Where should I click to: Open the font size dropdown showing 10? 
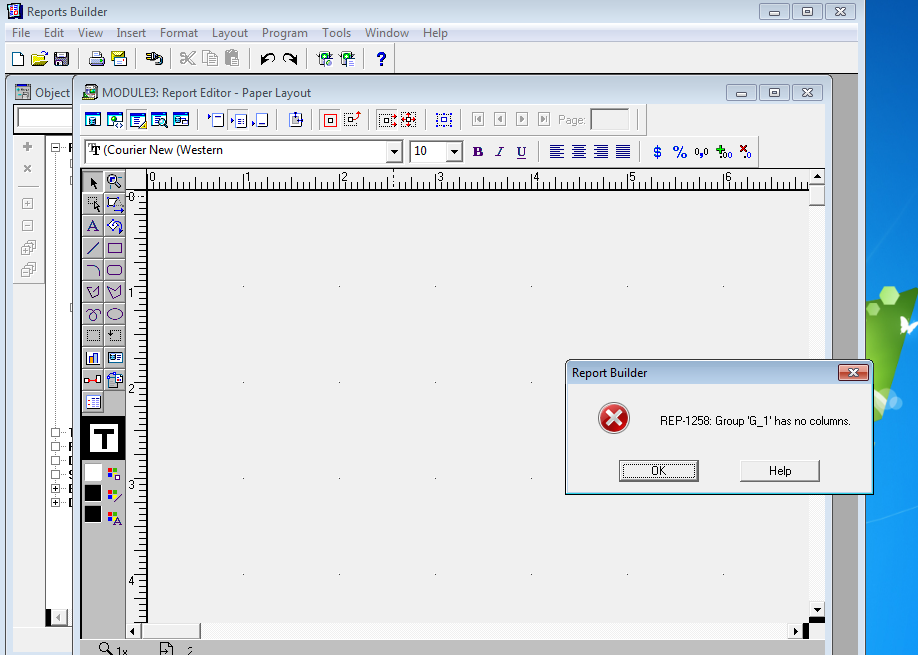click(x=453, y=152)
